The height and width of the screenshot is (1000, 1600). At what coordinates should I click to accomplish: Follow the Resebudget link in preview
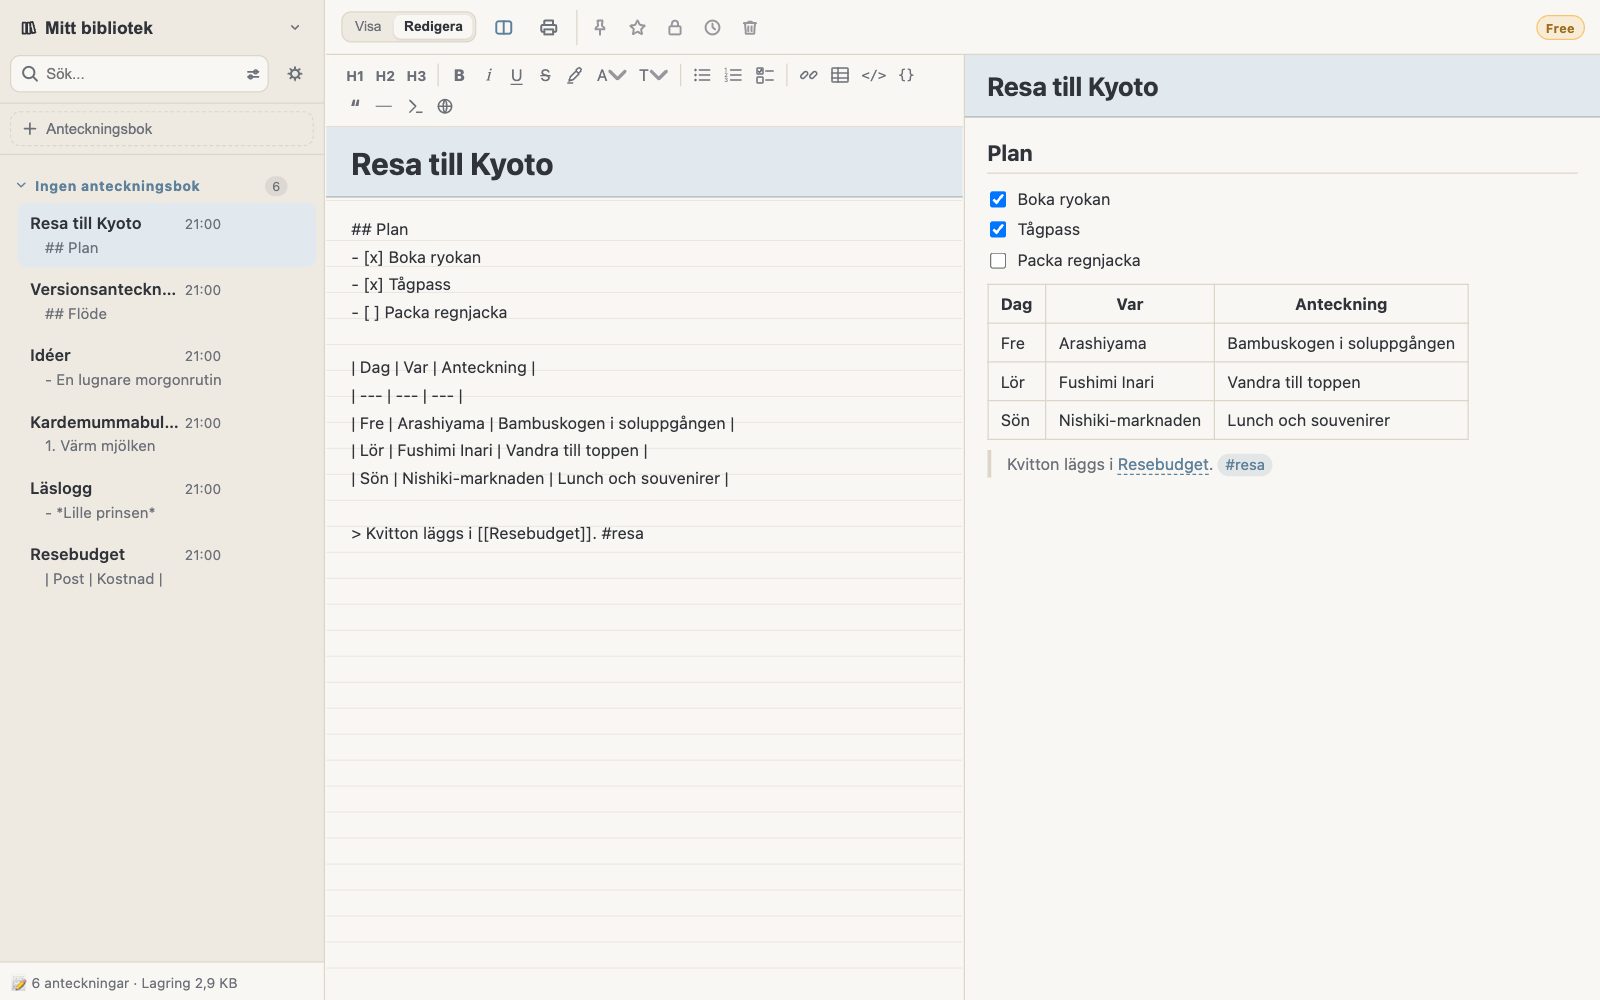tap(1163, 465)
